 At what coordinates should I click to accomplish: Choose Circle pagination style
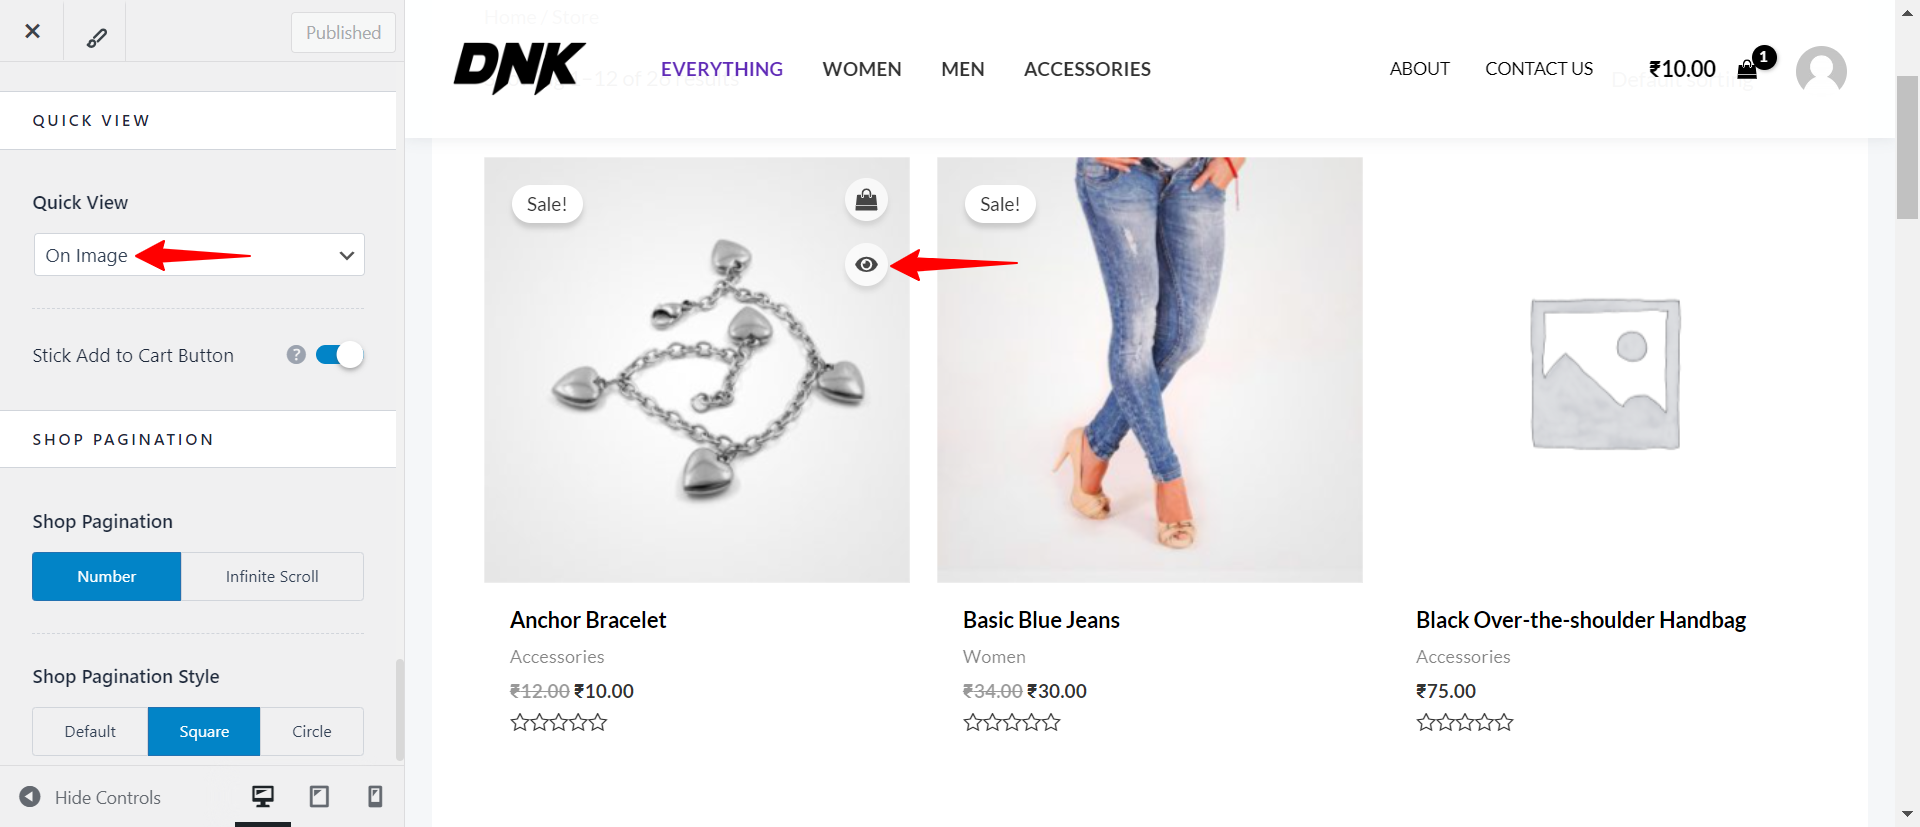tap(311, 731)
